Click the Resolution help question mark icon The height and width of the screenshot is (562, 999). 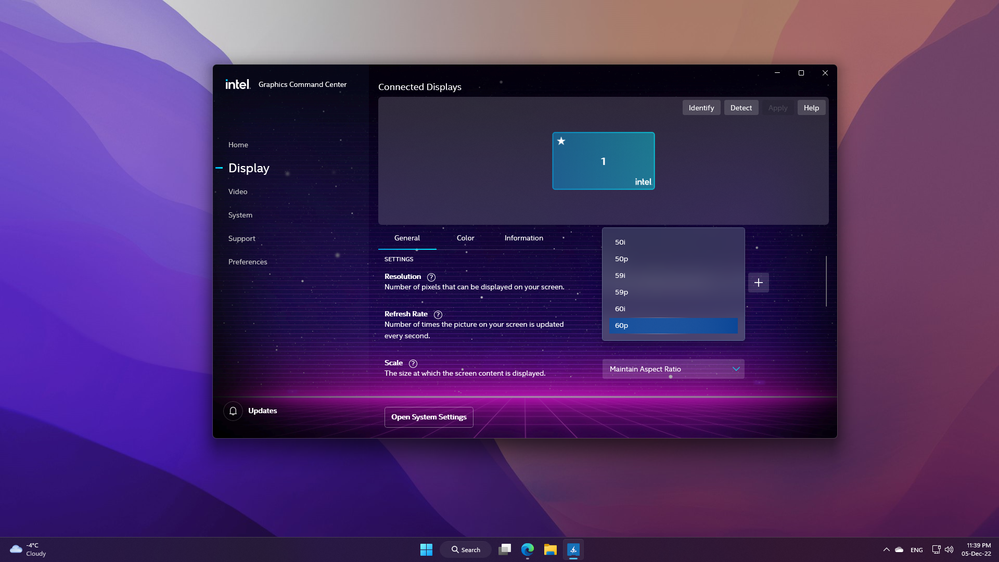tap(431, 277)
